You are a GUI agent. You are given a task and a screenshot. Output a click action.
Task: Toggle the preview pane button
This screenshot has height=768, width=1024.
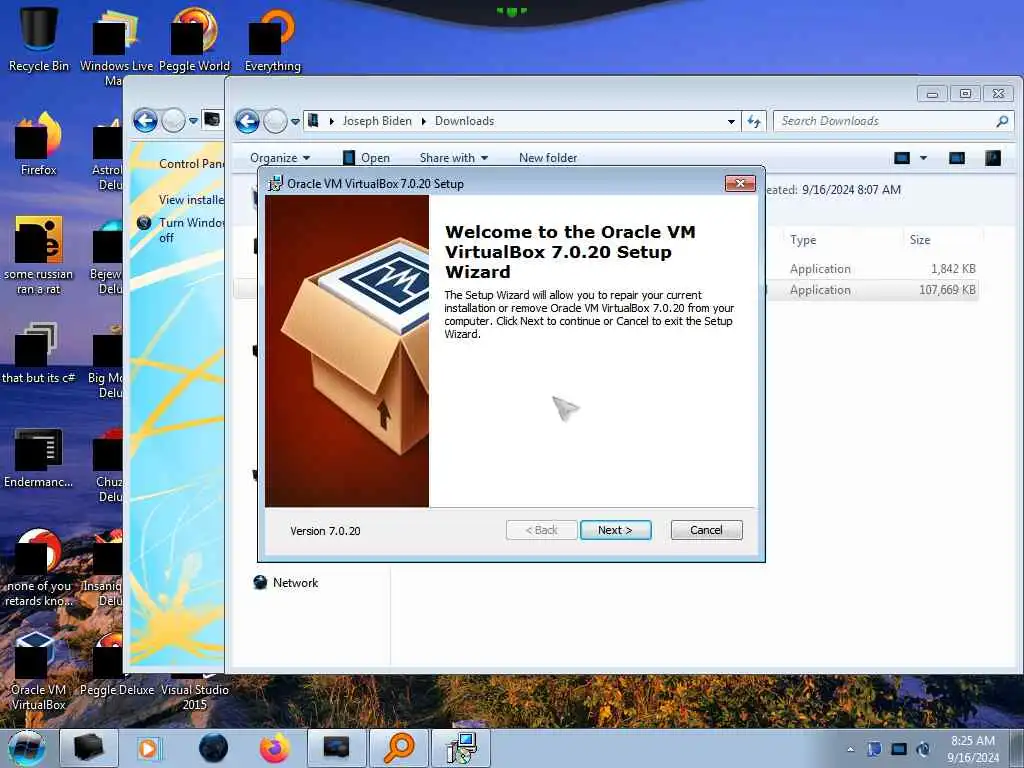957,158
